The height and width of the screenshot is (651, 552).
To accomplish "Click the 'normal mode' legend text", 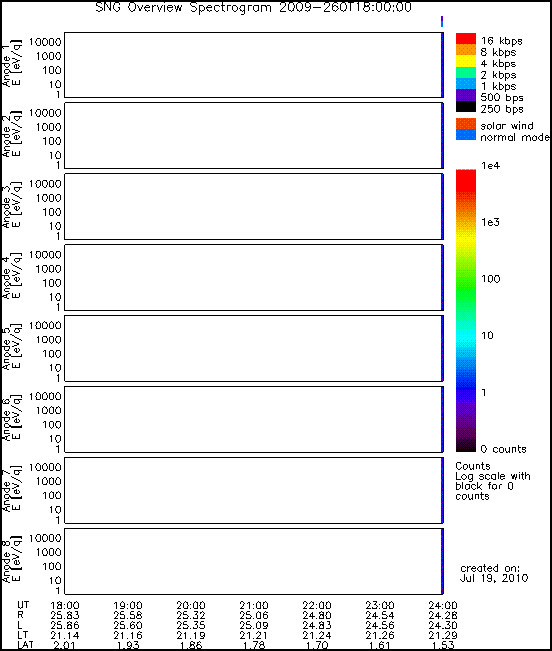I will tap(515, 137).
